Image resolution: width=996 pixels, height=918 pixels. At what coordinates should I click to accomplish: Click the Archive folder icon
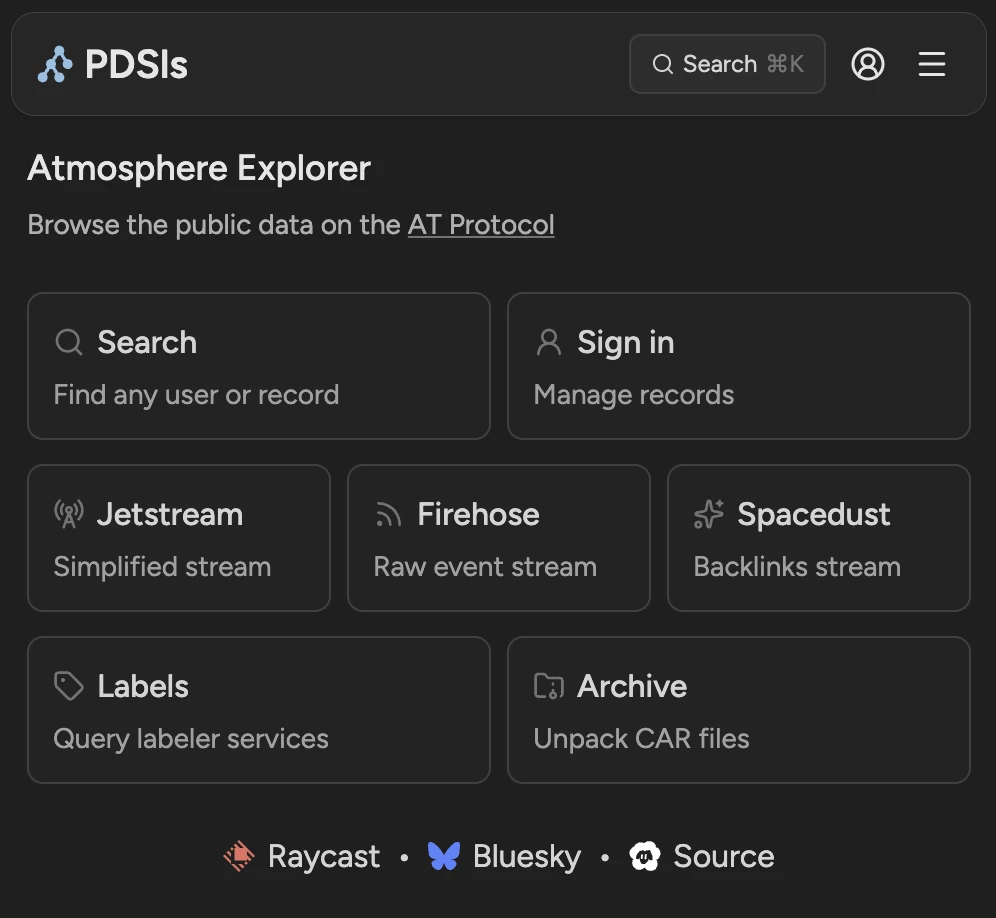pyautogui.click(x=549, y=687)
